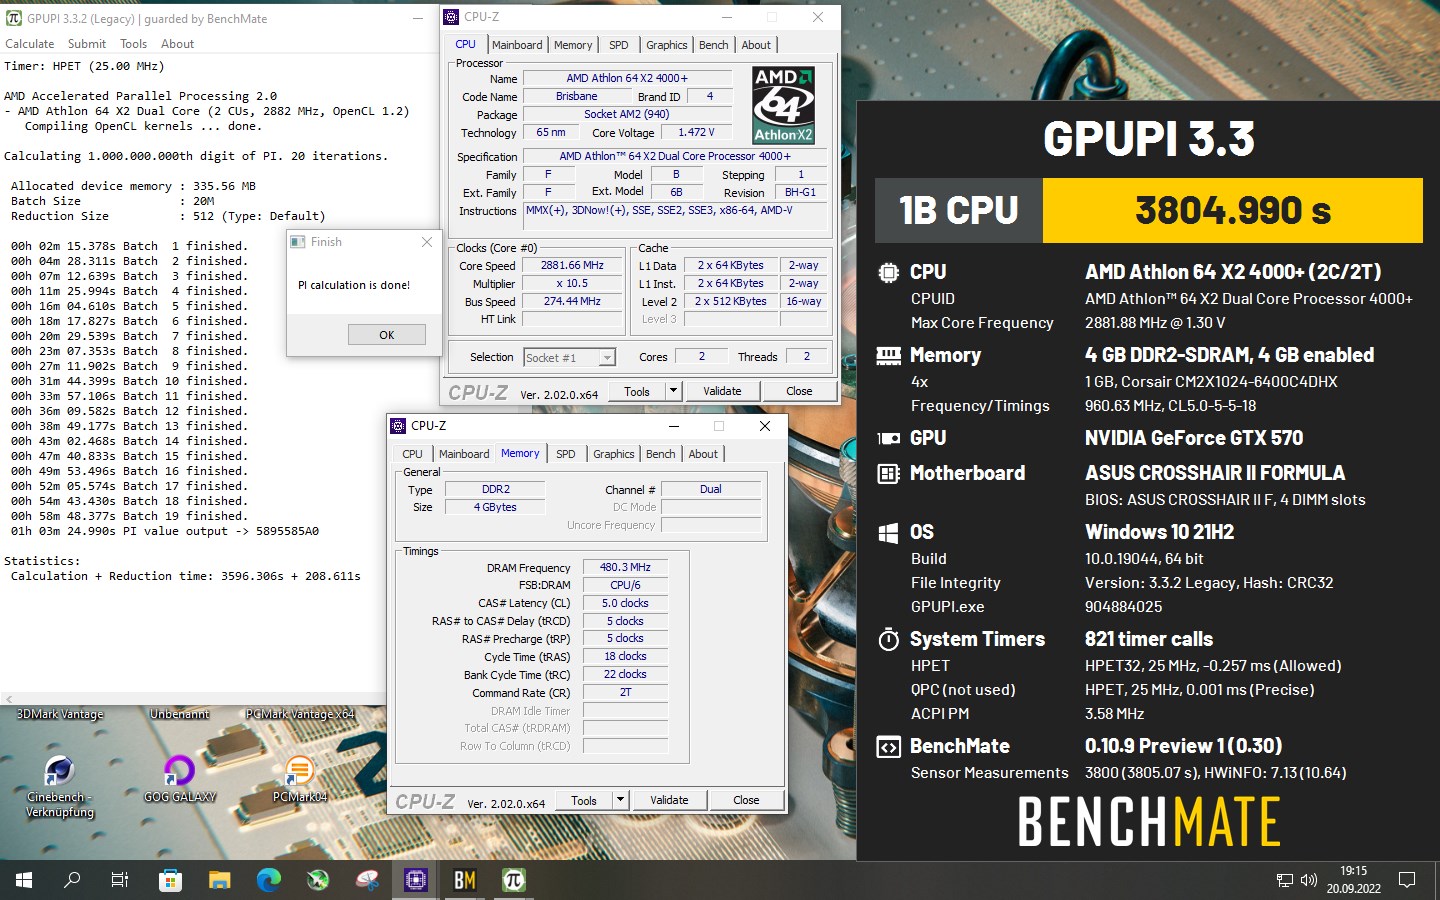Click the upper CPU-Z title bar chip icon

coord(452,17)
